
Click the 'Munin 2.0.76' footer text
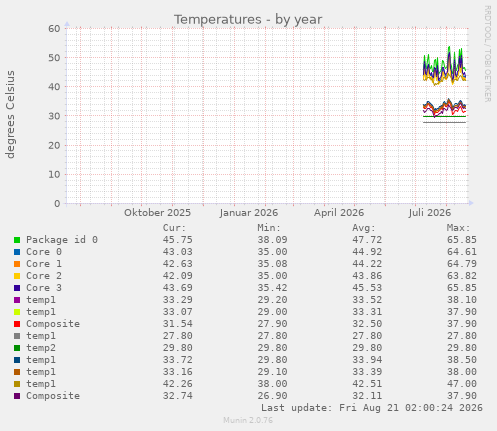[x=248, y=420]
